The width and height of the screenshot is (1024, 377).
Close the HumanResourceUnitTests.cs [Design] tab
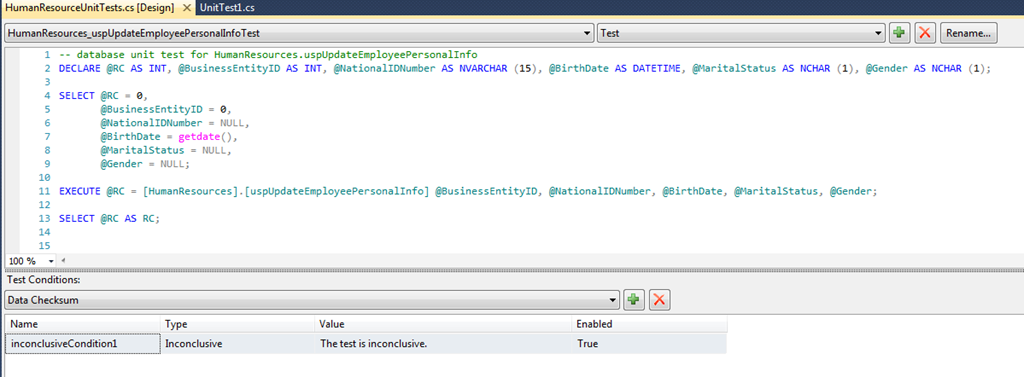point(187,8)
